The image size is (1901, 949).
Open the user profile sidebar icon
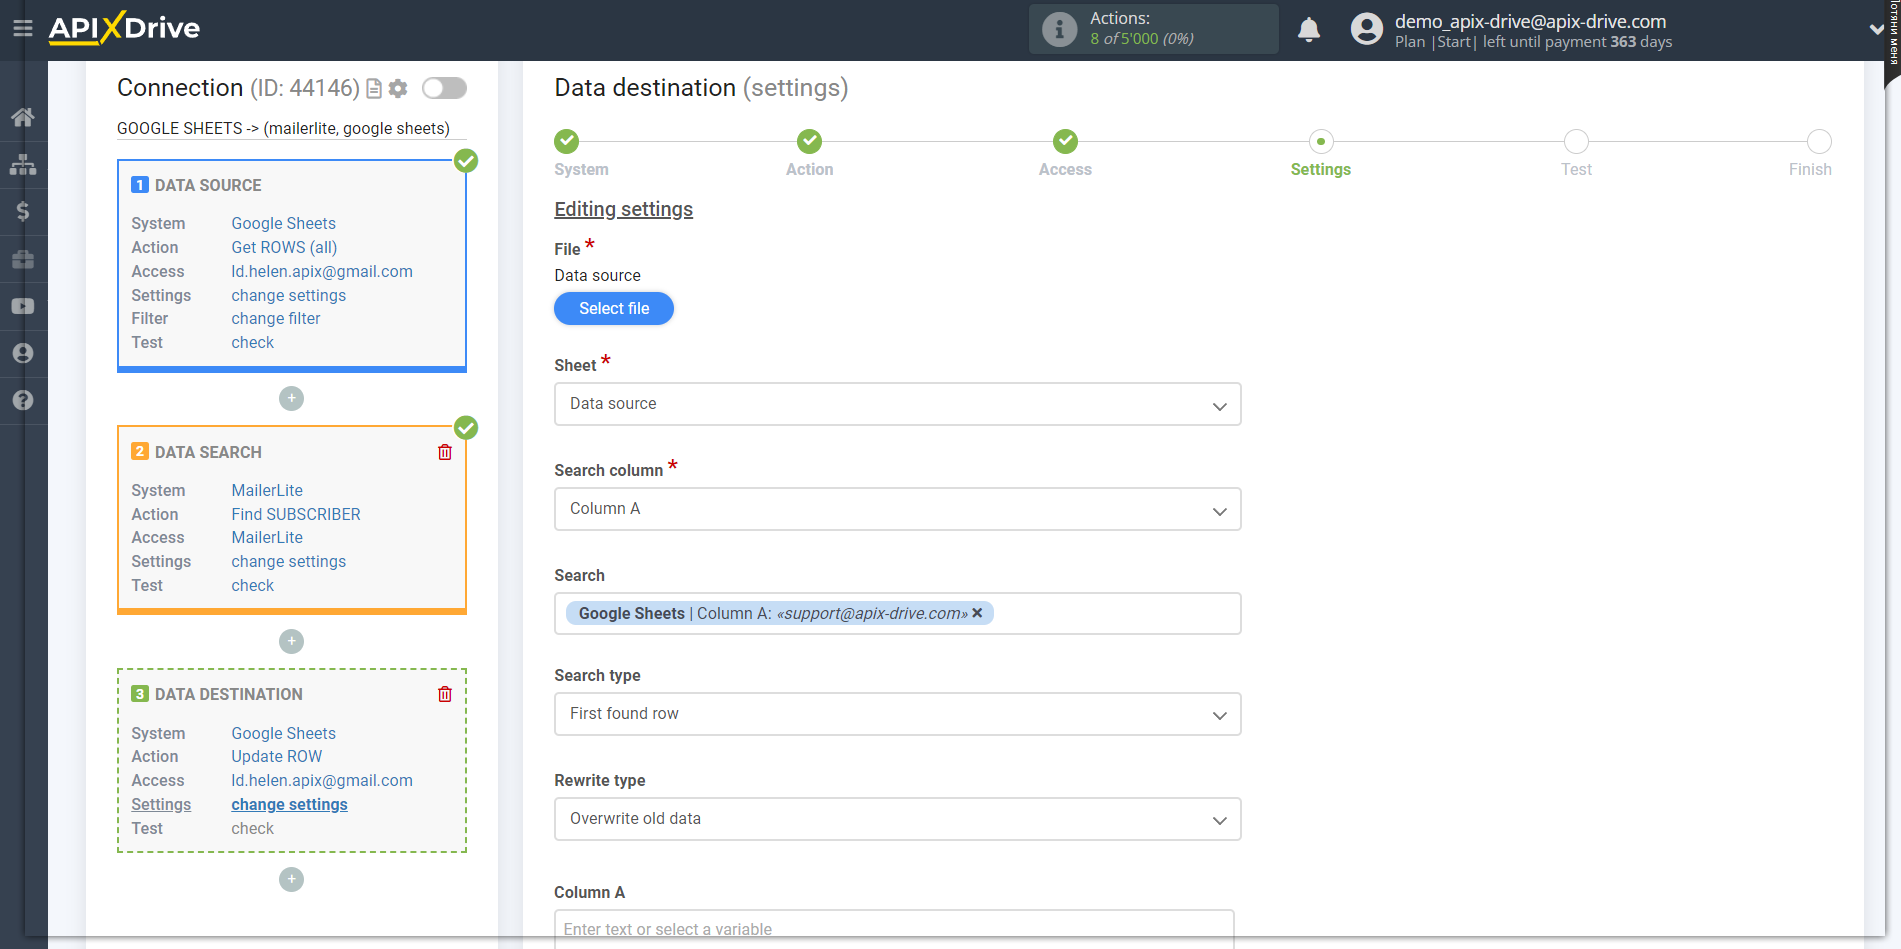23,353
